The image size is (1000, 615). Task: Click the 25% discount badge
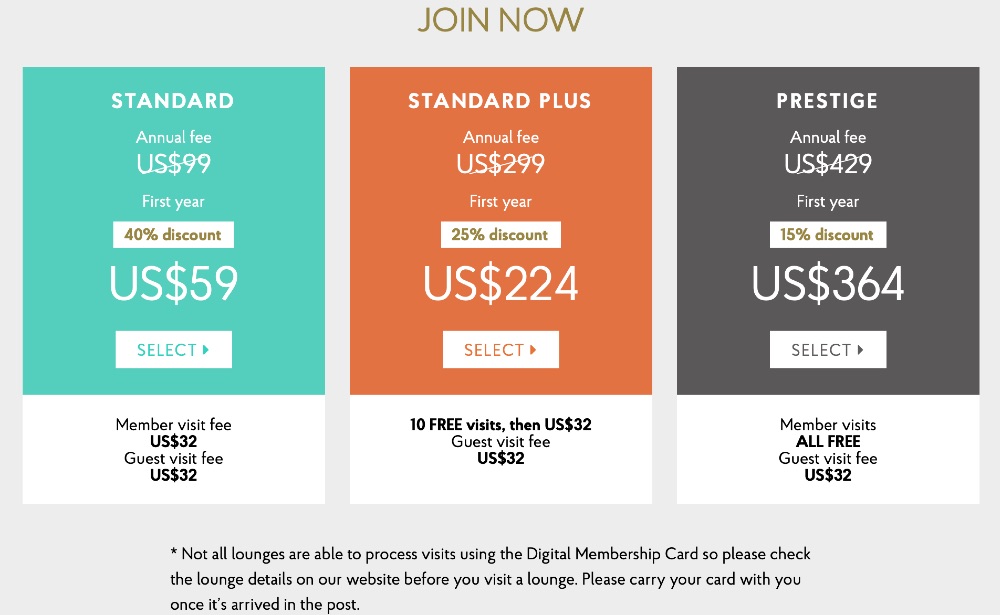tap(500, 235)
